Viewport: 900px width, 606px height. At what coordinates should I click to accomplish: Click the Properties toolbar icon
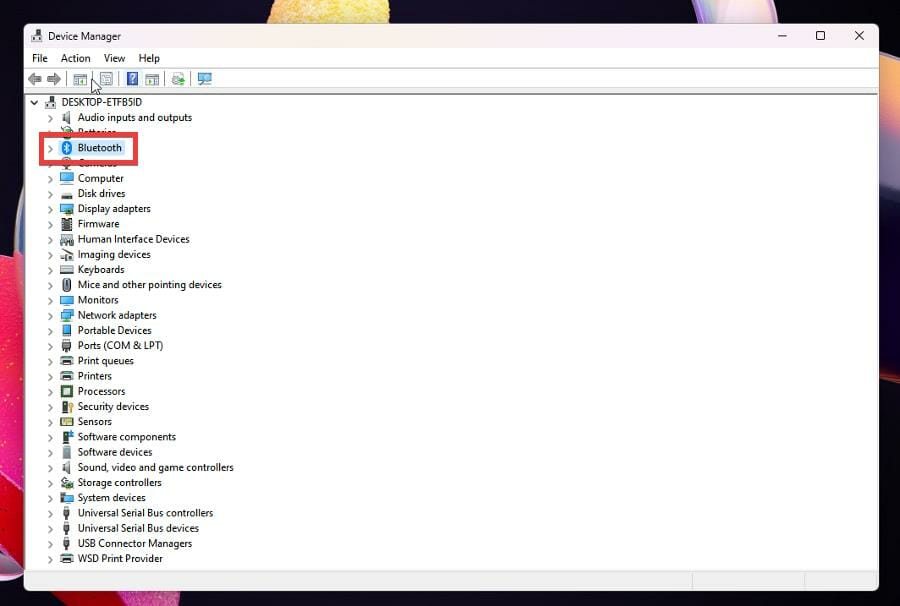(106, 79)
